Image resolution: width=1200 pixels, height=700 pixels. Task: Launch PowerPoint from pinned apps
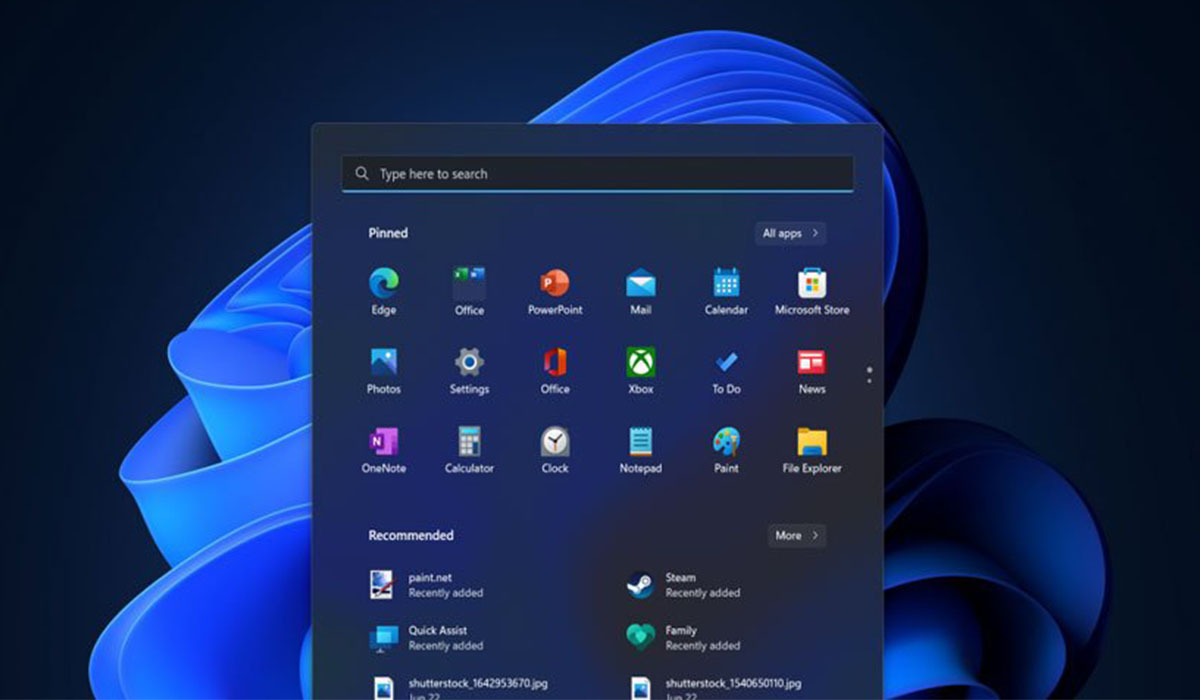(555, 291)
